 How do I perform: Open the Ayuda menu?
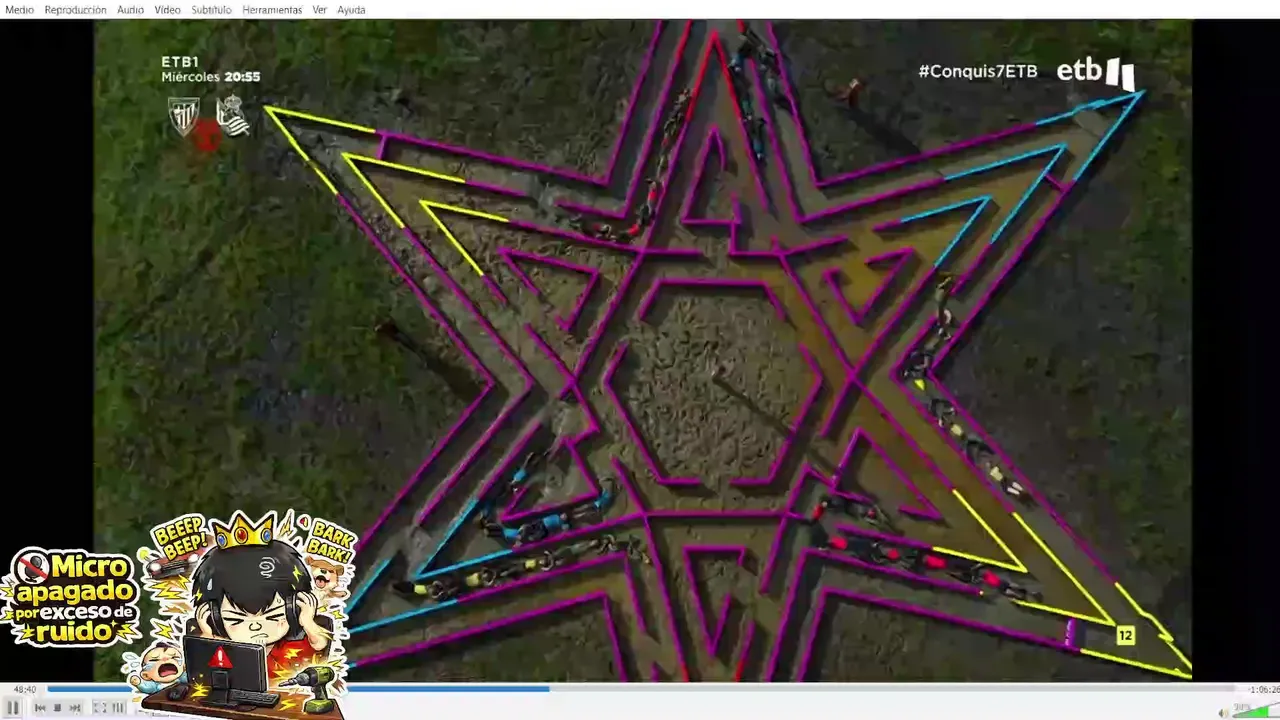click(x=351, y=9)
